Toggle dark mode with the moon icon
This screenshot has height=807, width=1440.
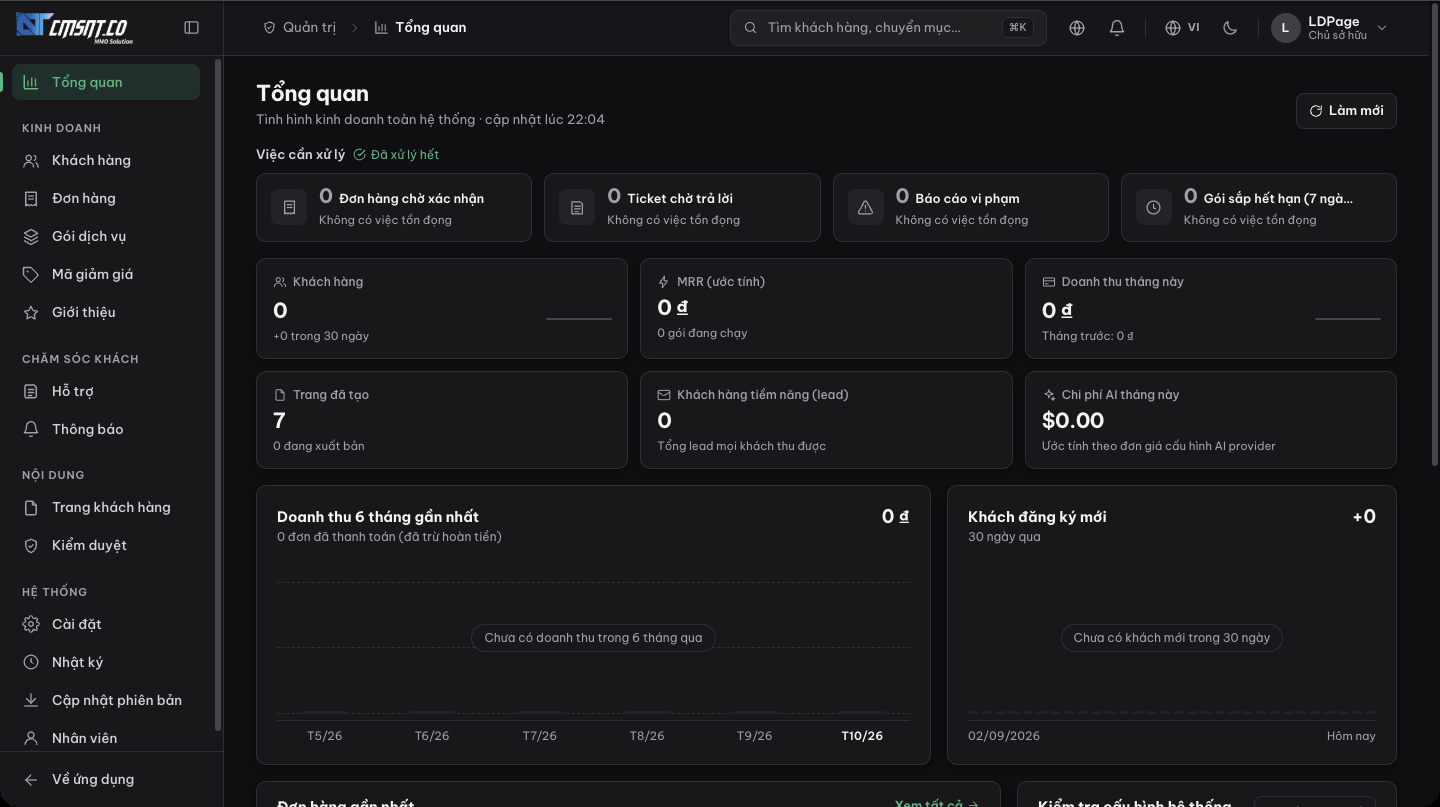click(x=1230, y=28)
